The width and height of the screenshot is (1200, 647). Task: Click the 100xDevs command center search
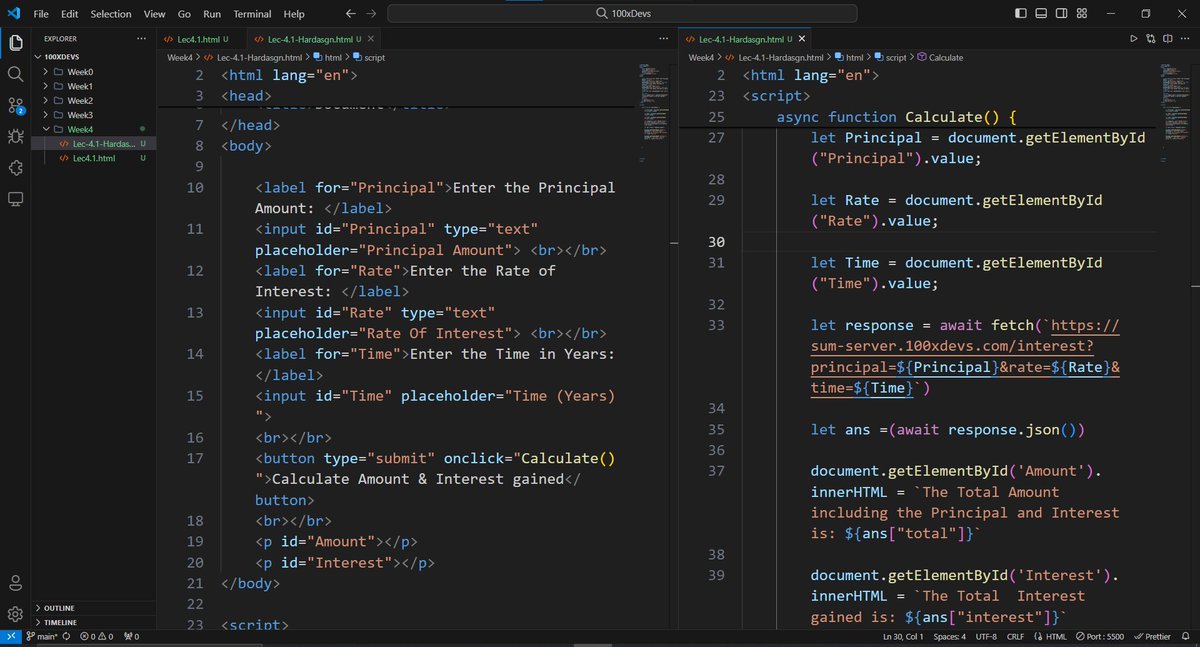click(622, 14)
